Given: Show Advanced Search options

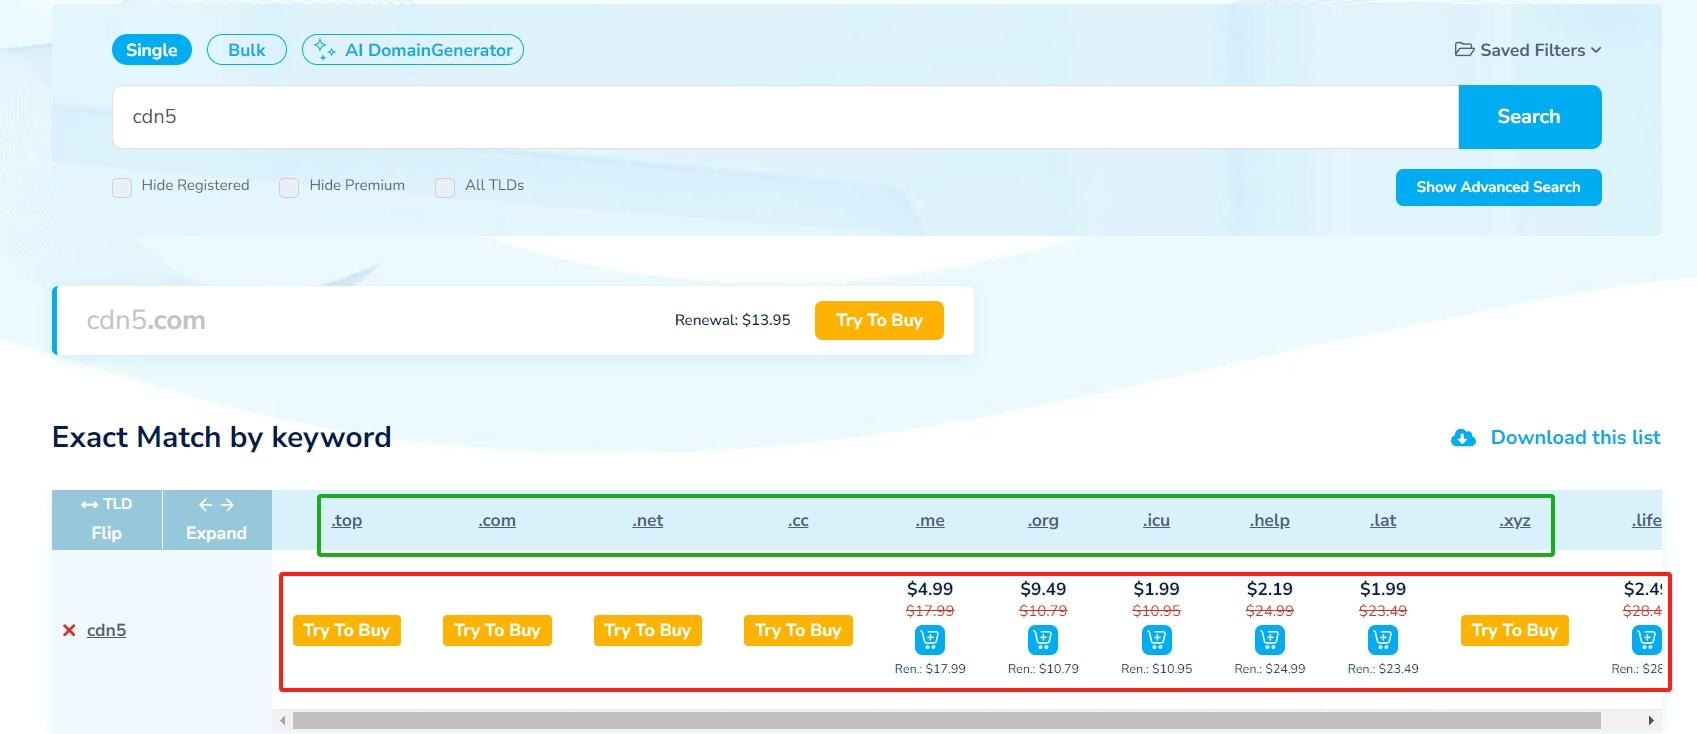Looking at the screenshot, I should coord(1498,187).
